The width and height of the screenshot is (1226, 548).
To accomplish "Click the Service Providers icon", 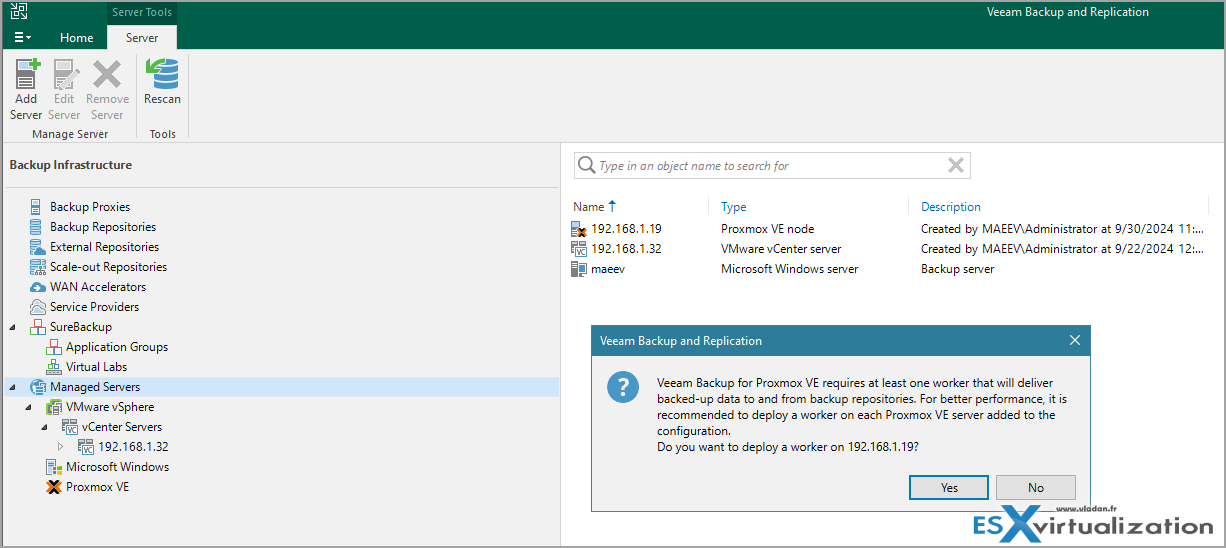I will [38, 307].
